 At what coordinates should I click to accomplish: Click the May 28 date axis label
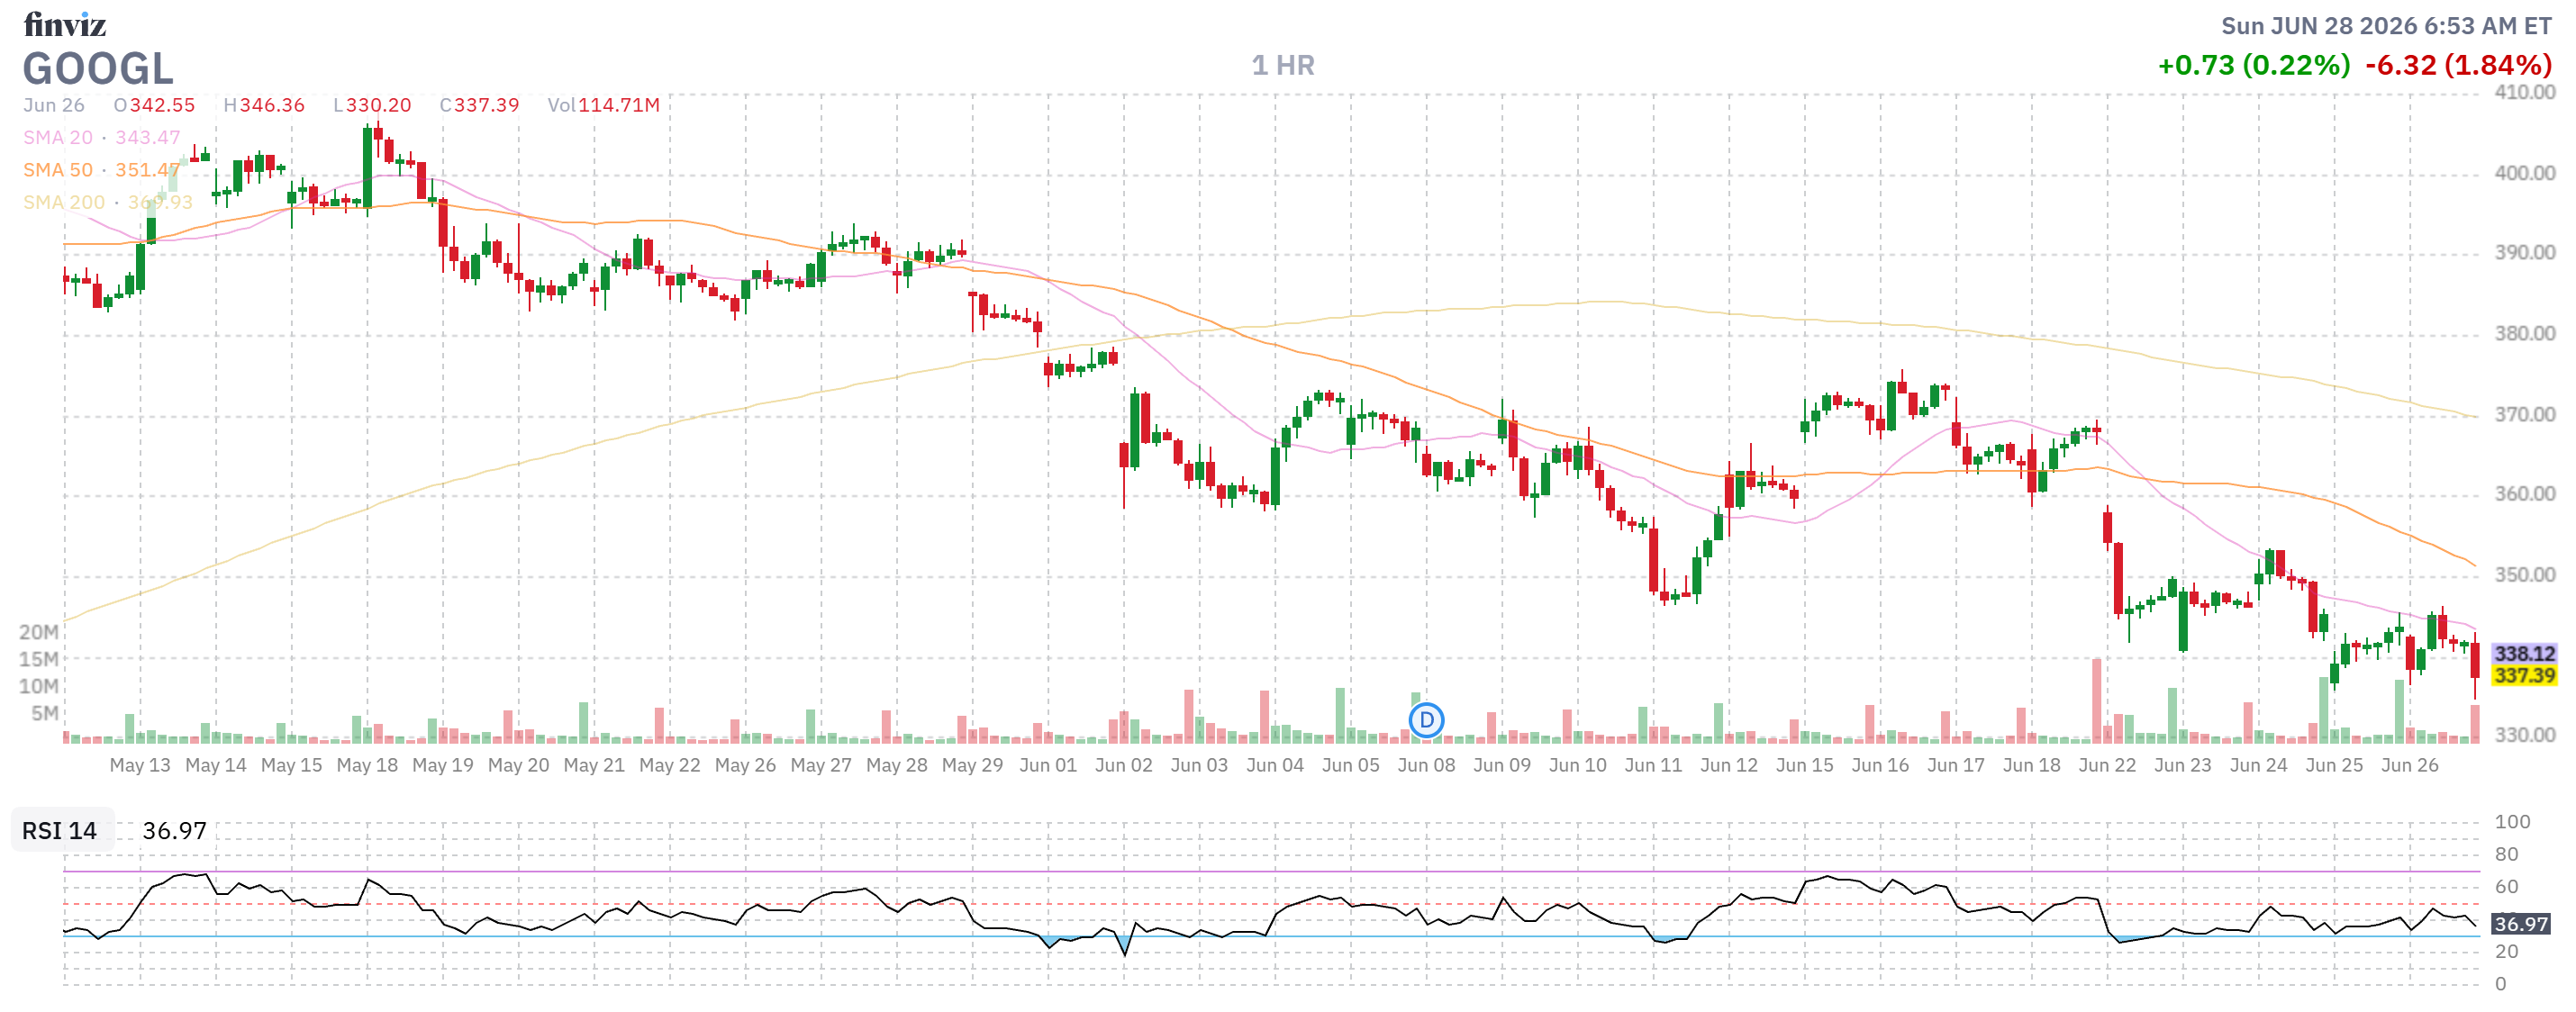(x=897, y=765)
